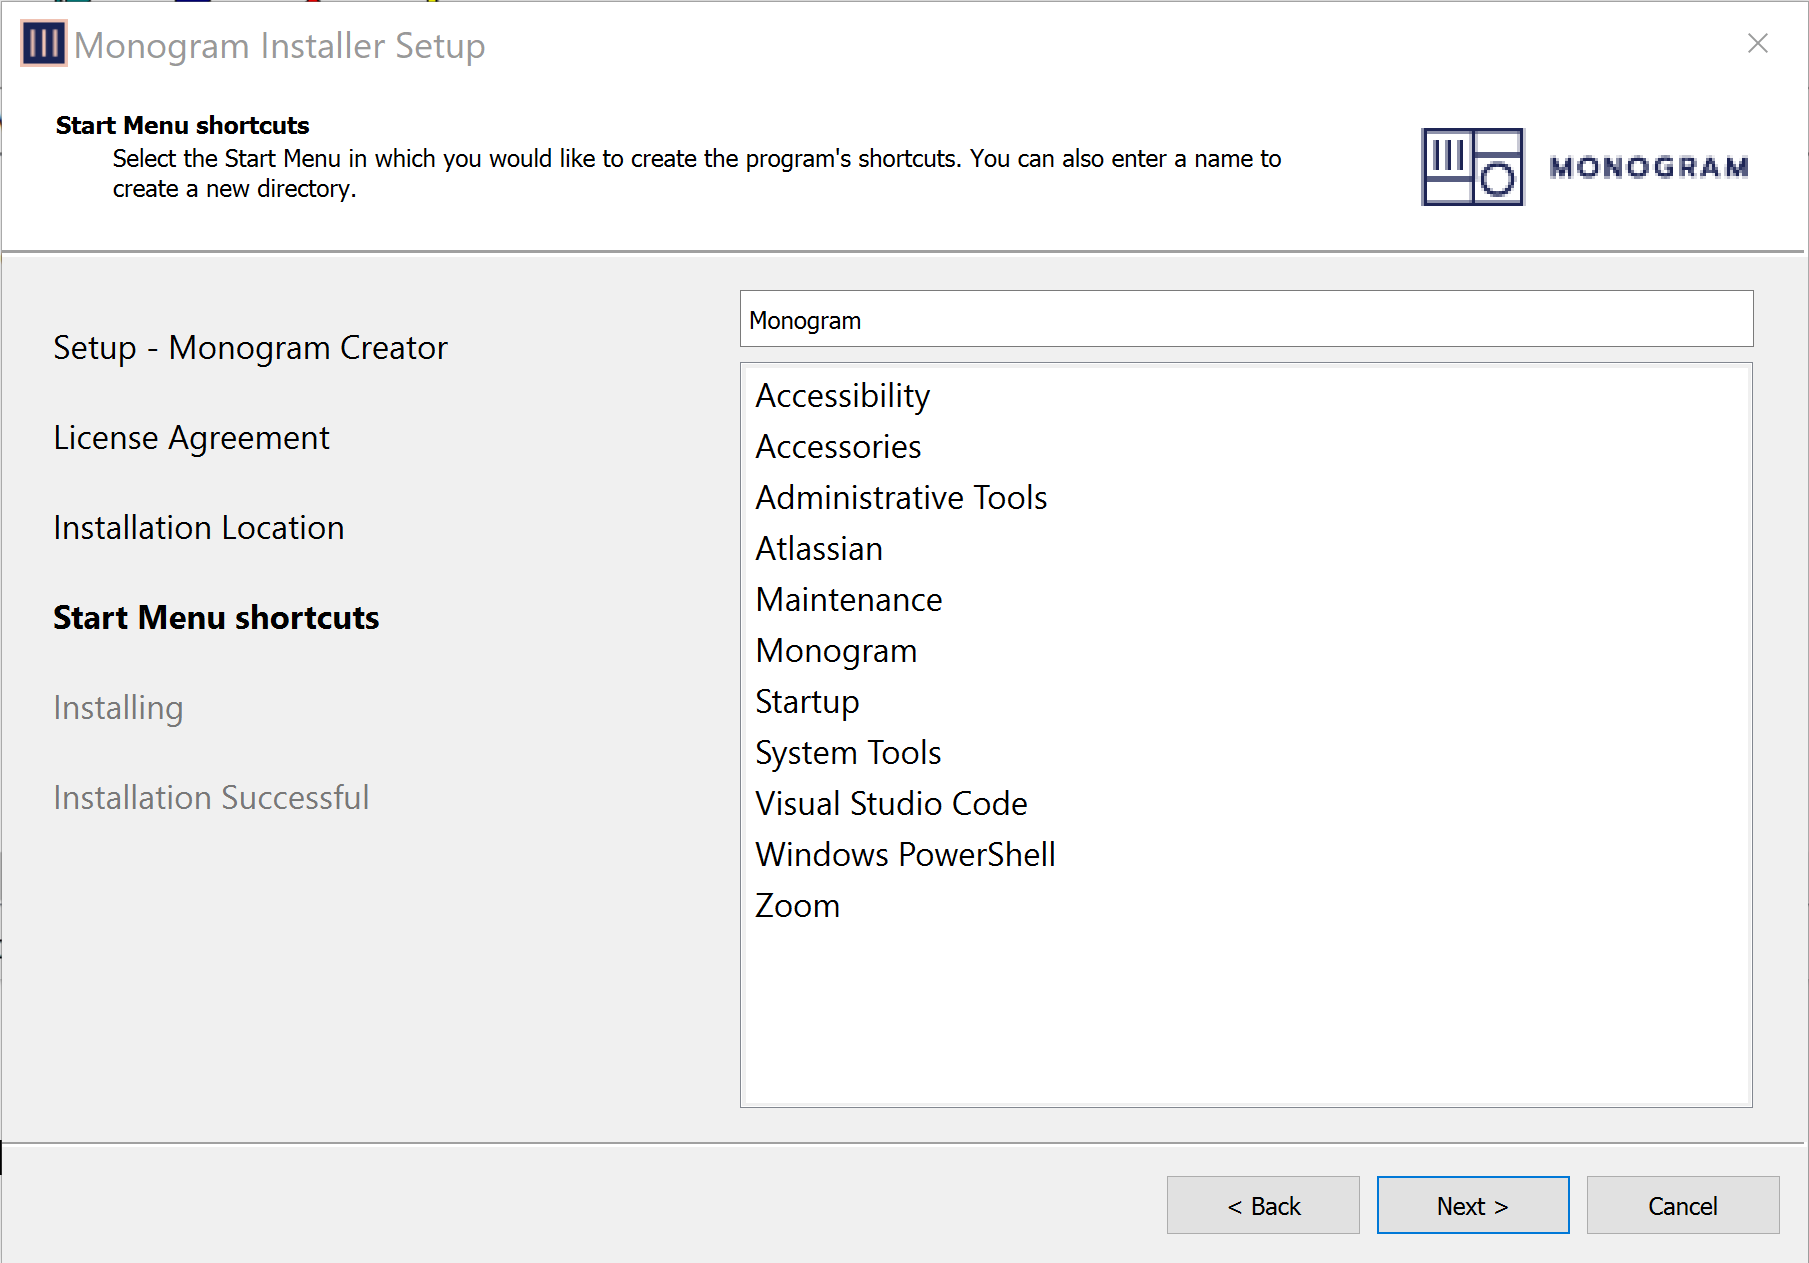Click the Start Menu folder name field

pos(1245,320)
